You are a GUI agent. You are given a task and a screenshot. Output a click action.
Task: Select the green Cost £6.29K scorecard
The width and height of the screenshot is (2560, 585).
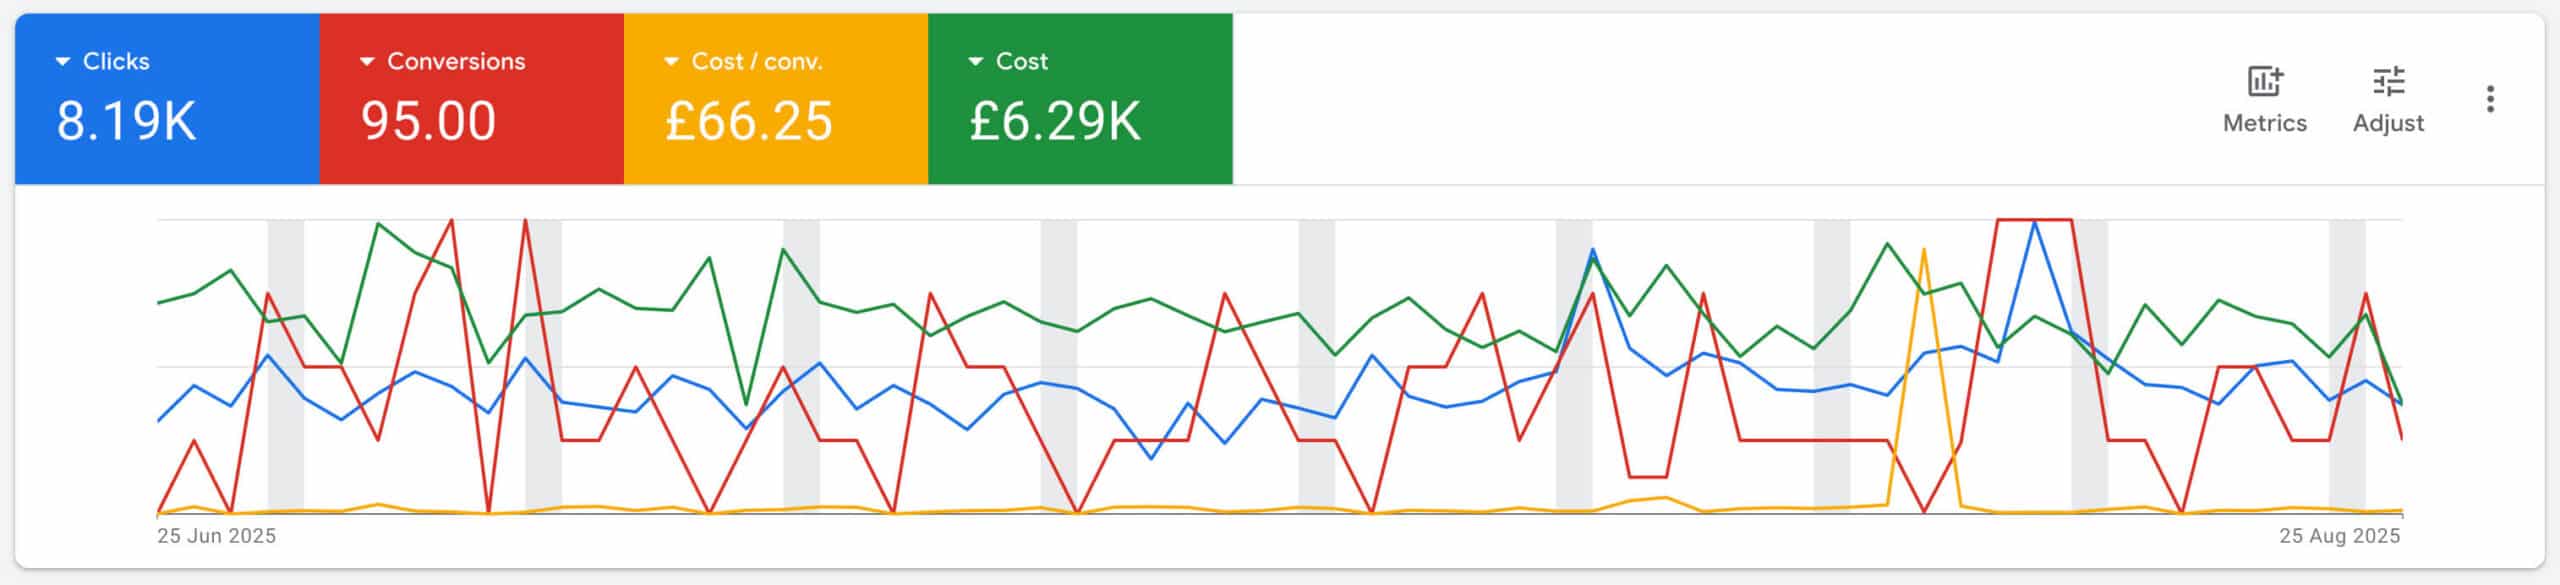1080,99
